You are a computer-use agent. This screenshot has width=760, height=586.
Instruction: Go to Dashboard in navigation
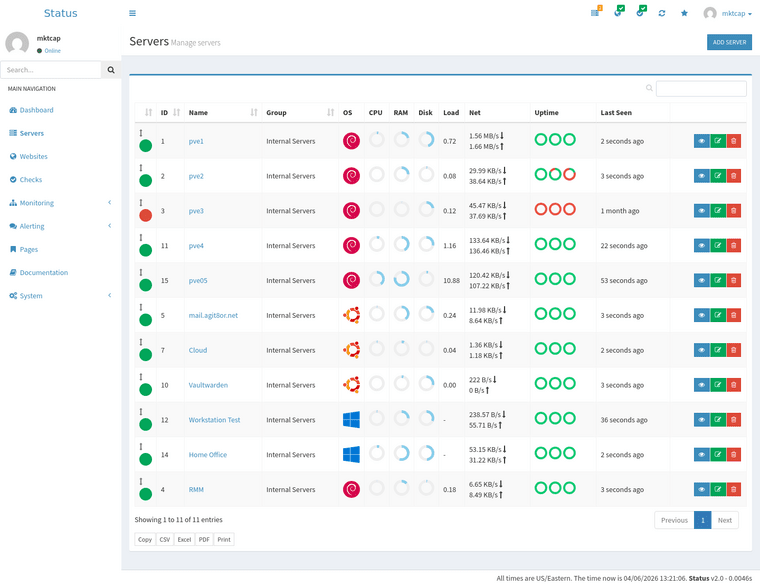click(x=36, y=110)
